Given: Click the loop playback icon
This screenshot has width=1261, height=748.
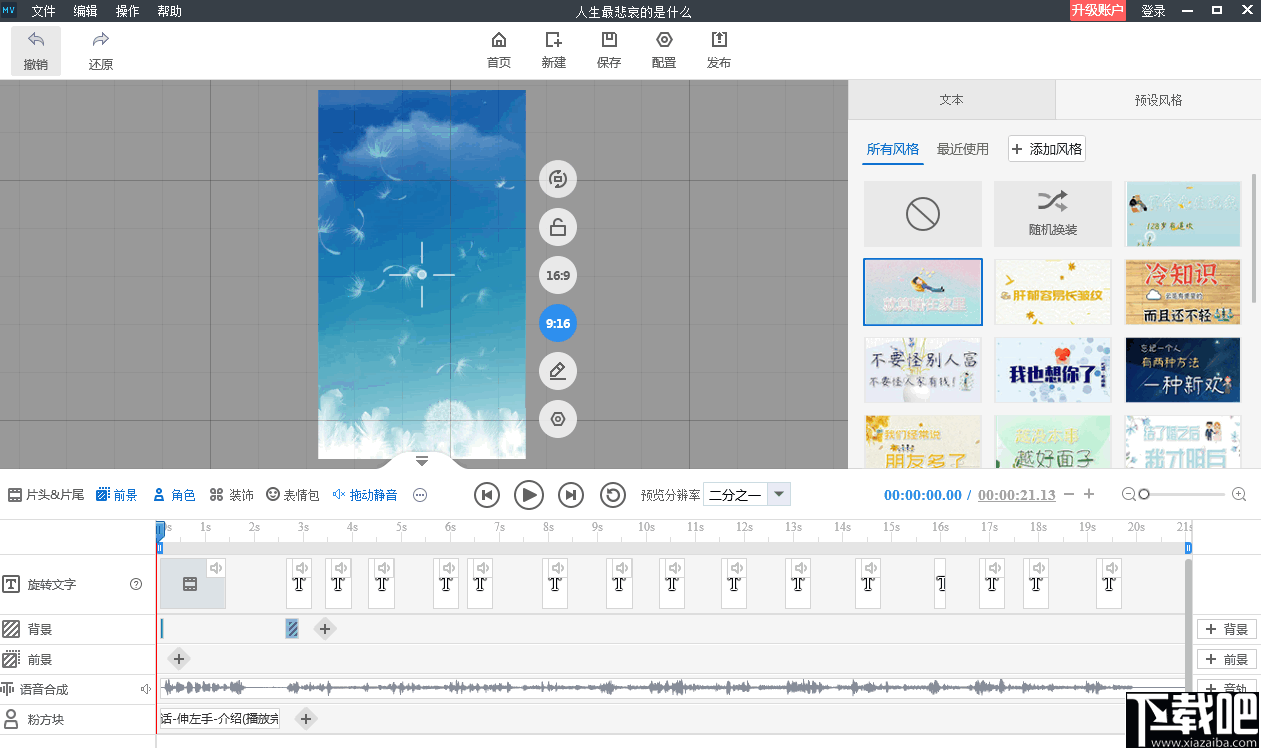Looking at the screenshot, I should coord(612,495).
